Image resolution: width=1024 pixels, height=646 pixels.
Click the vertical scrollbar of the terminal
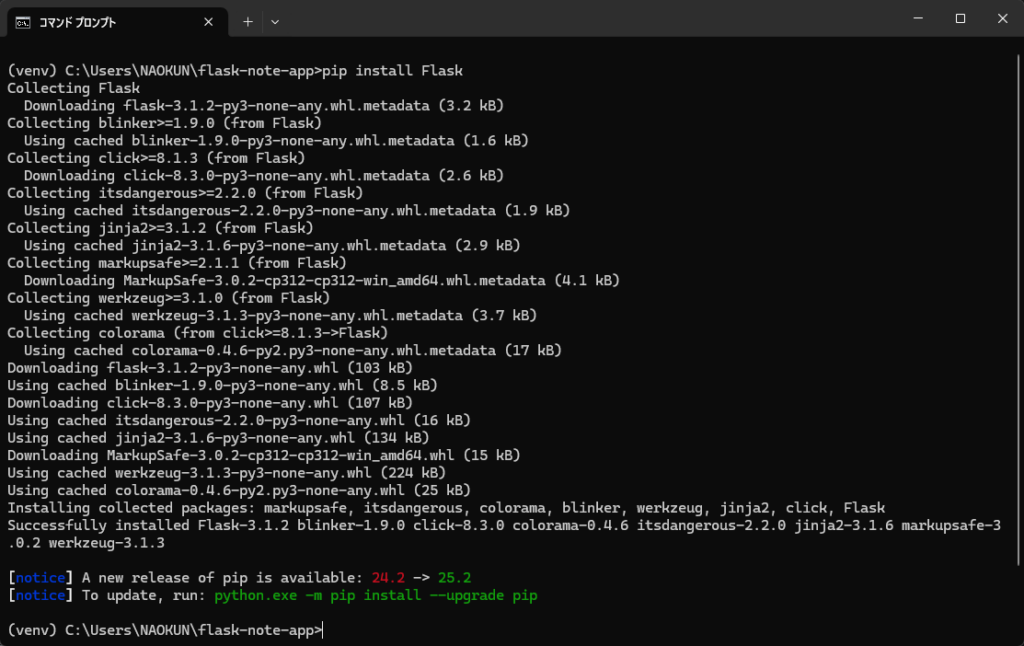(x=1018, y=310)
